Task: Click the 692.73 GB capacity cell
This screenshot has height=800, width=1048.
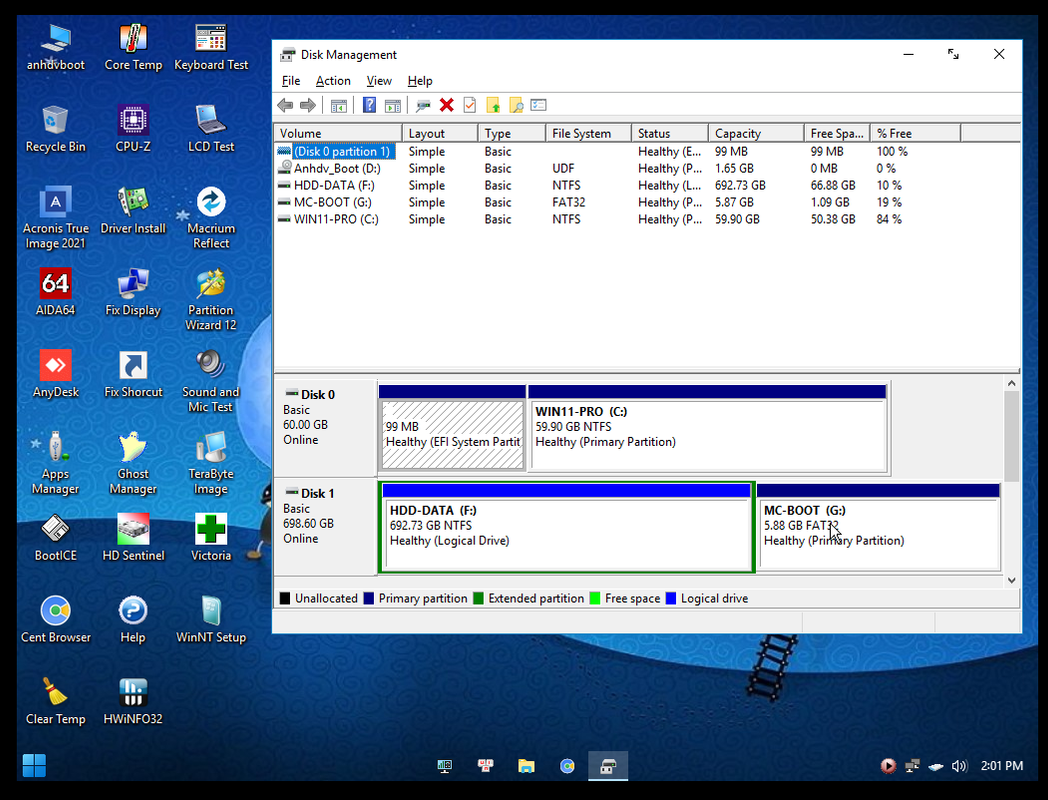Action: point(740,185)
